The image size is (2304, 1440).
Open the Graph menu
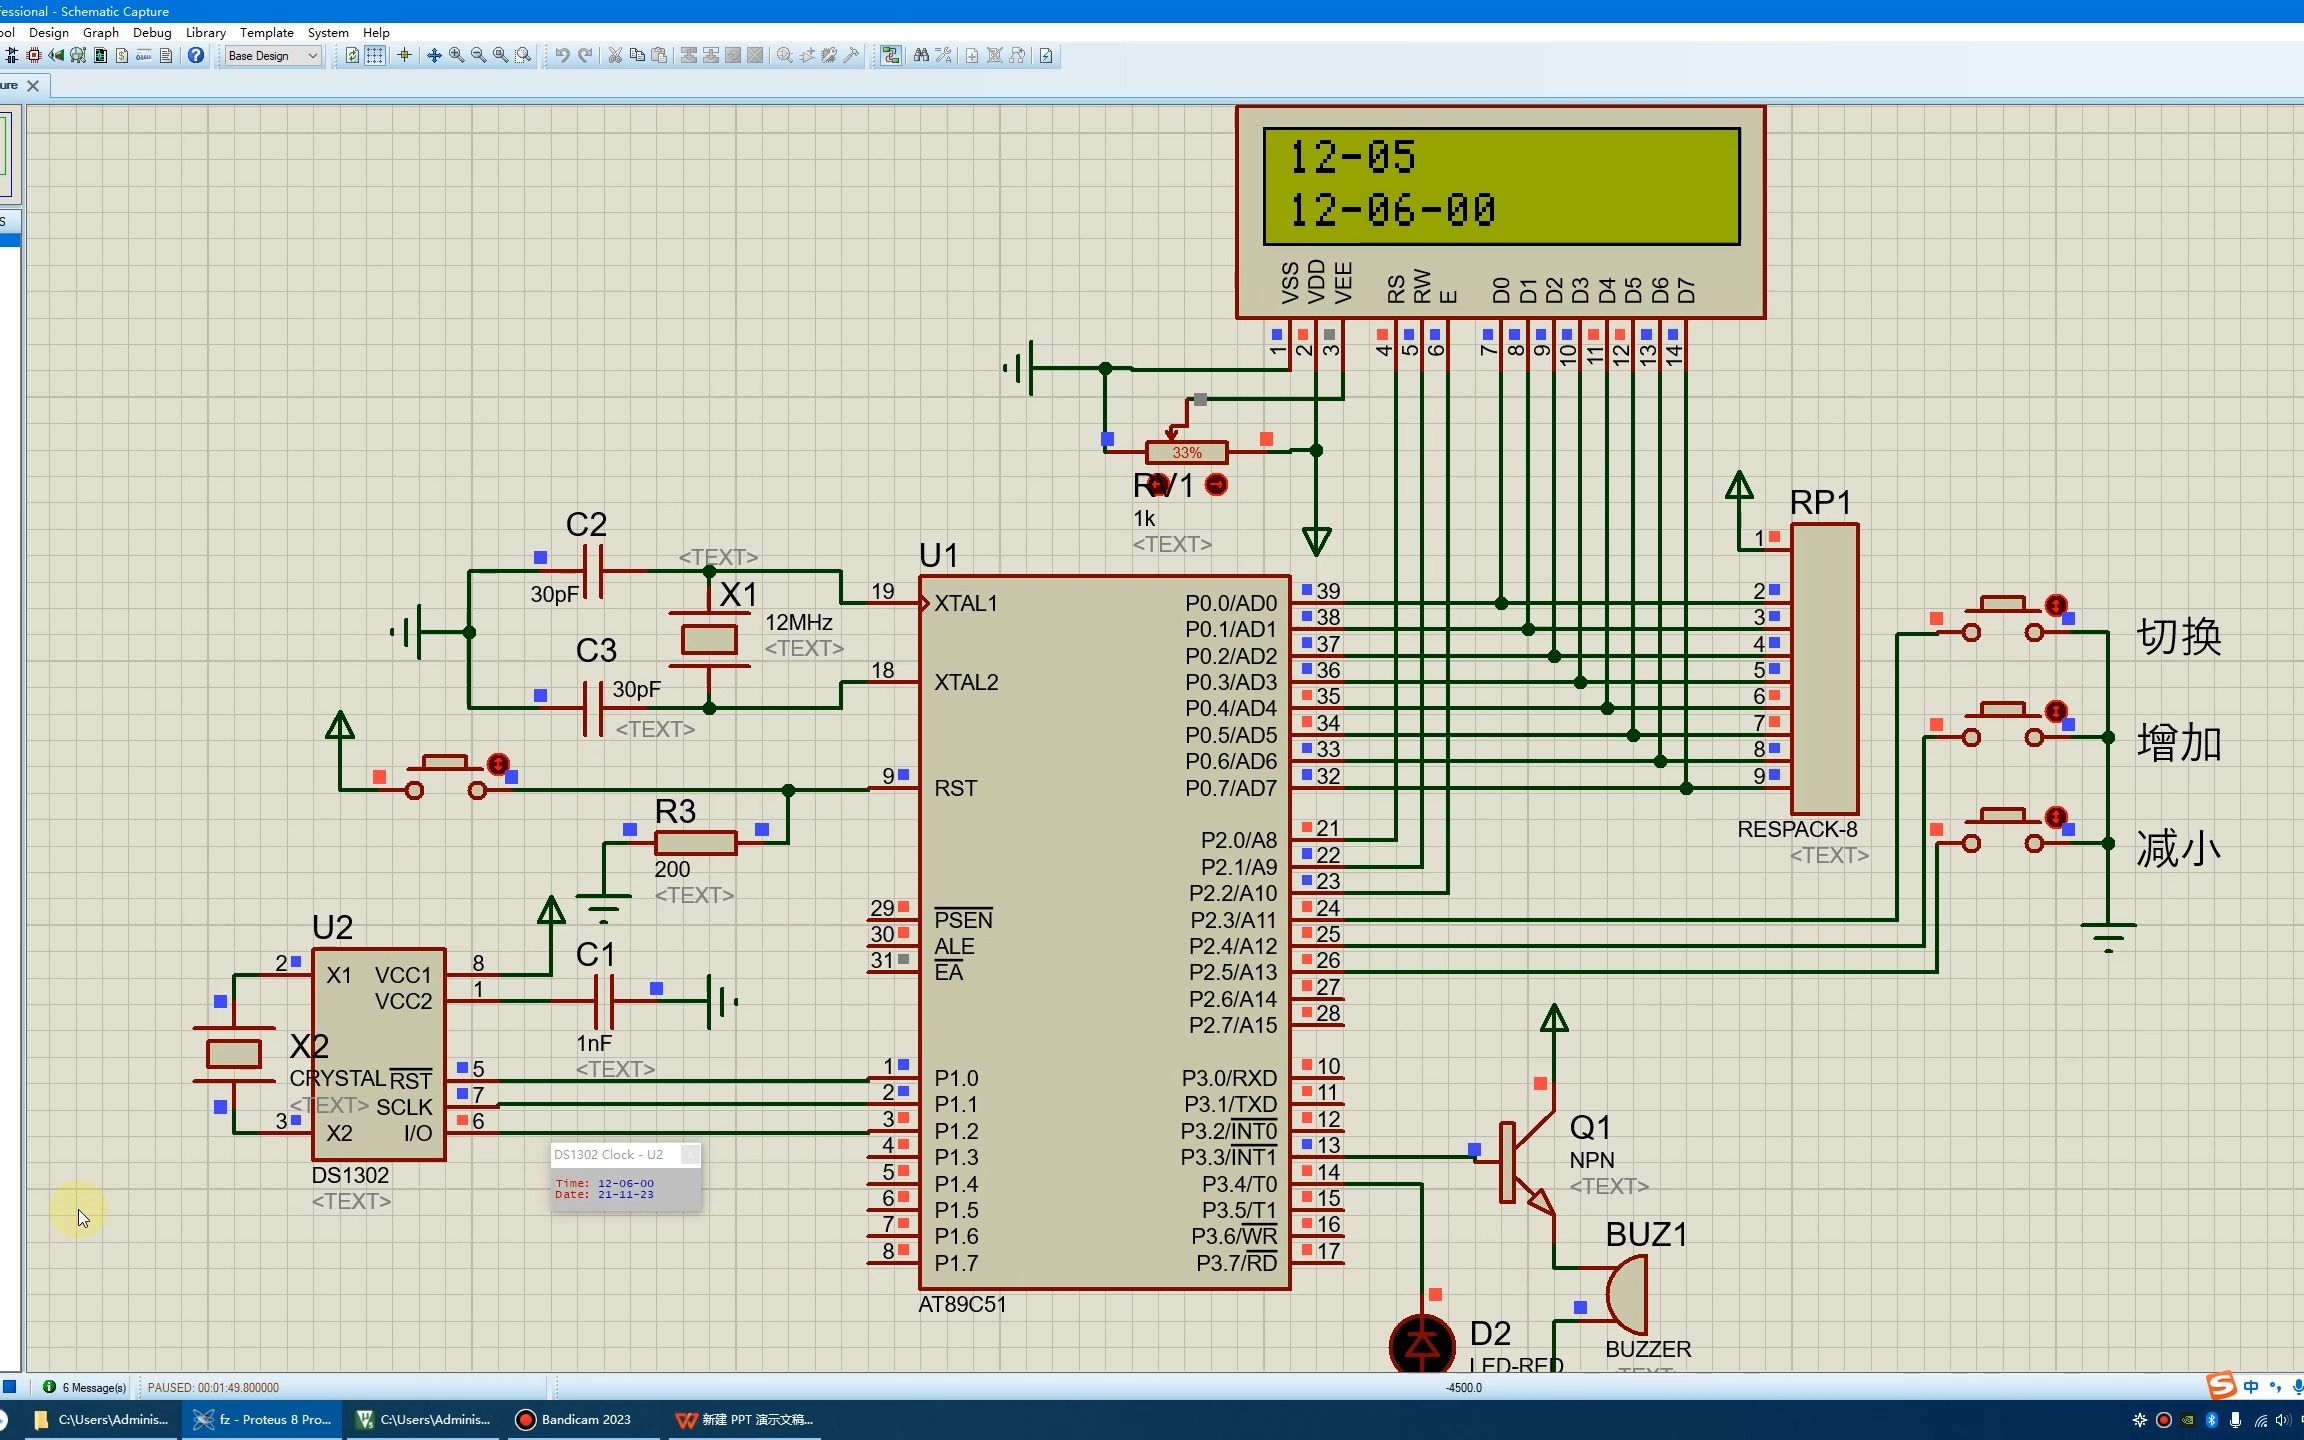point(101,33)
